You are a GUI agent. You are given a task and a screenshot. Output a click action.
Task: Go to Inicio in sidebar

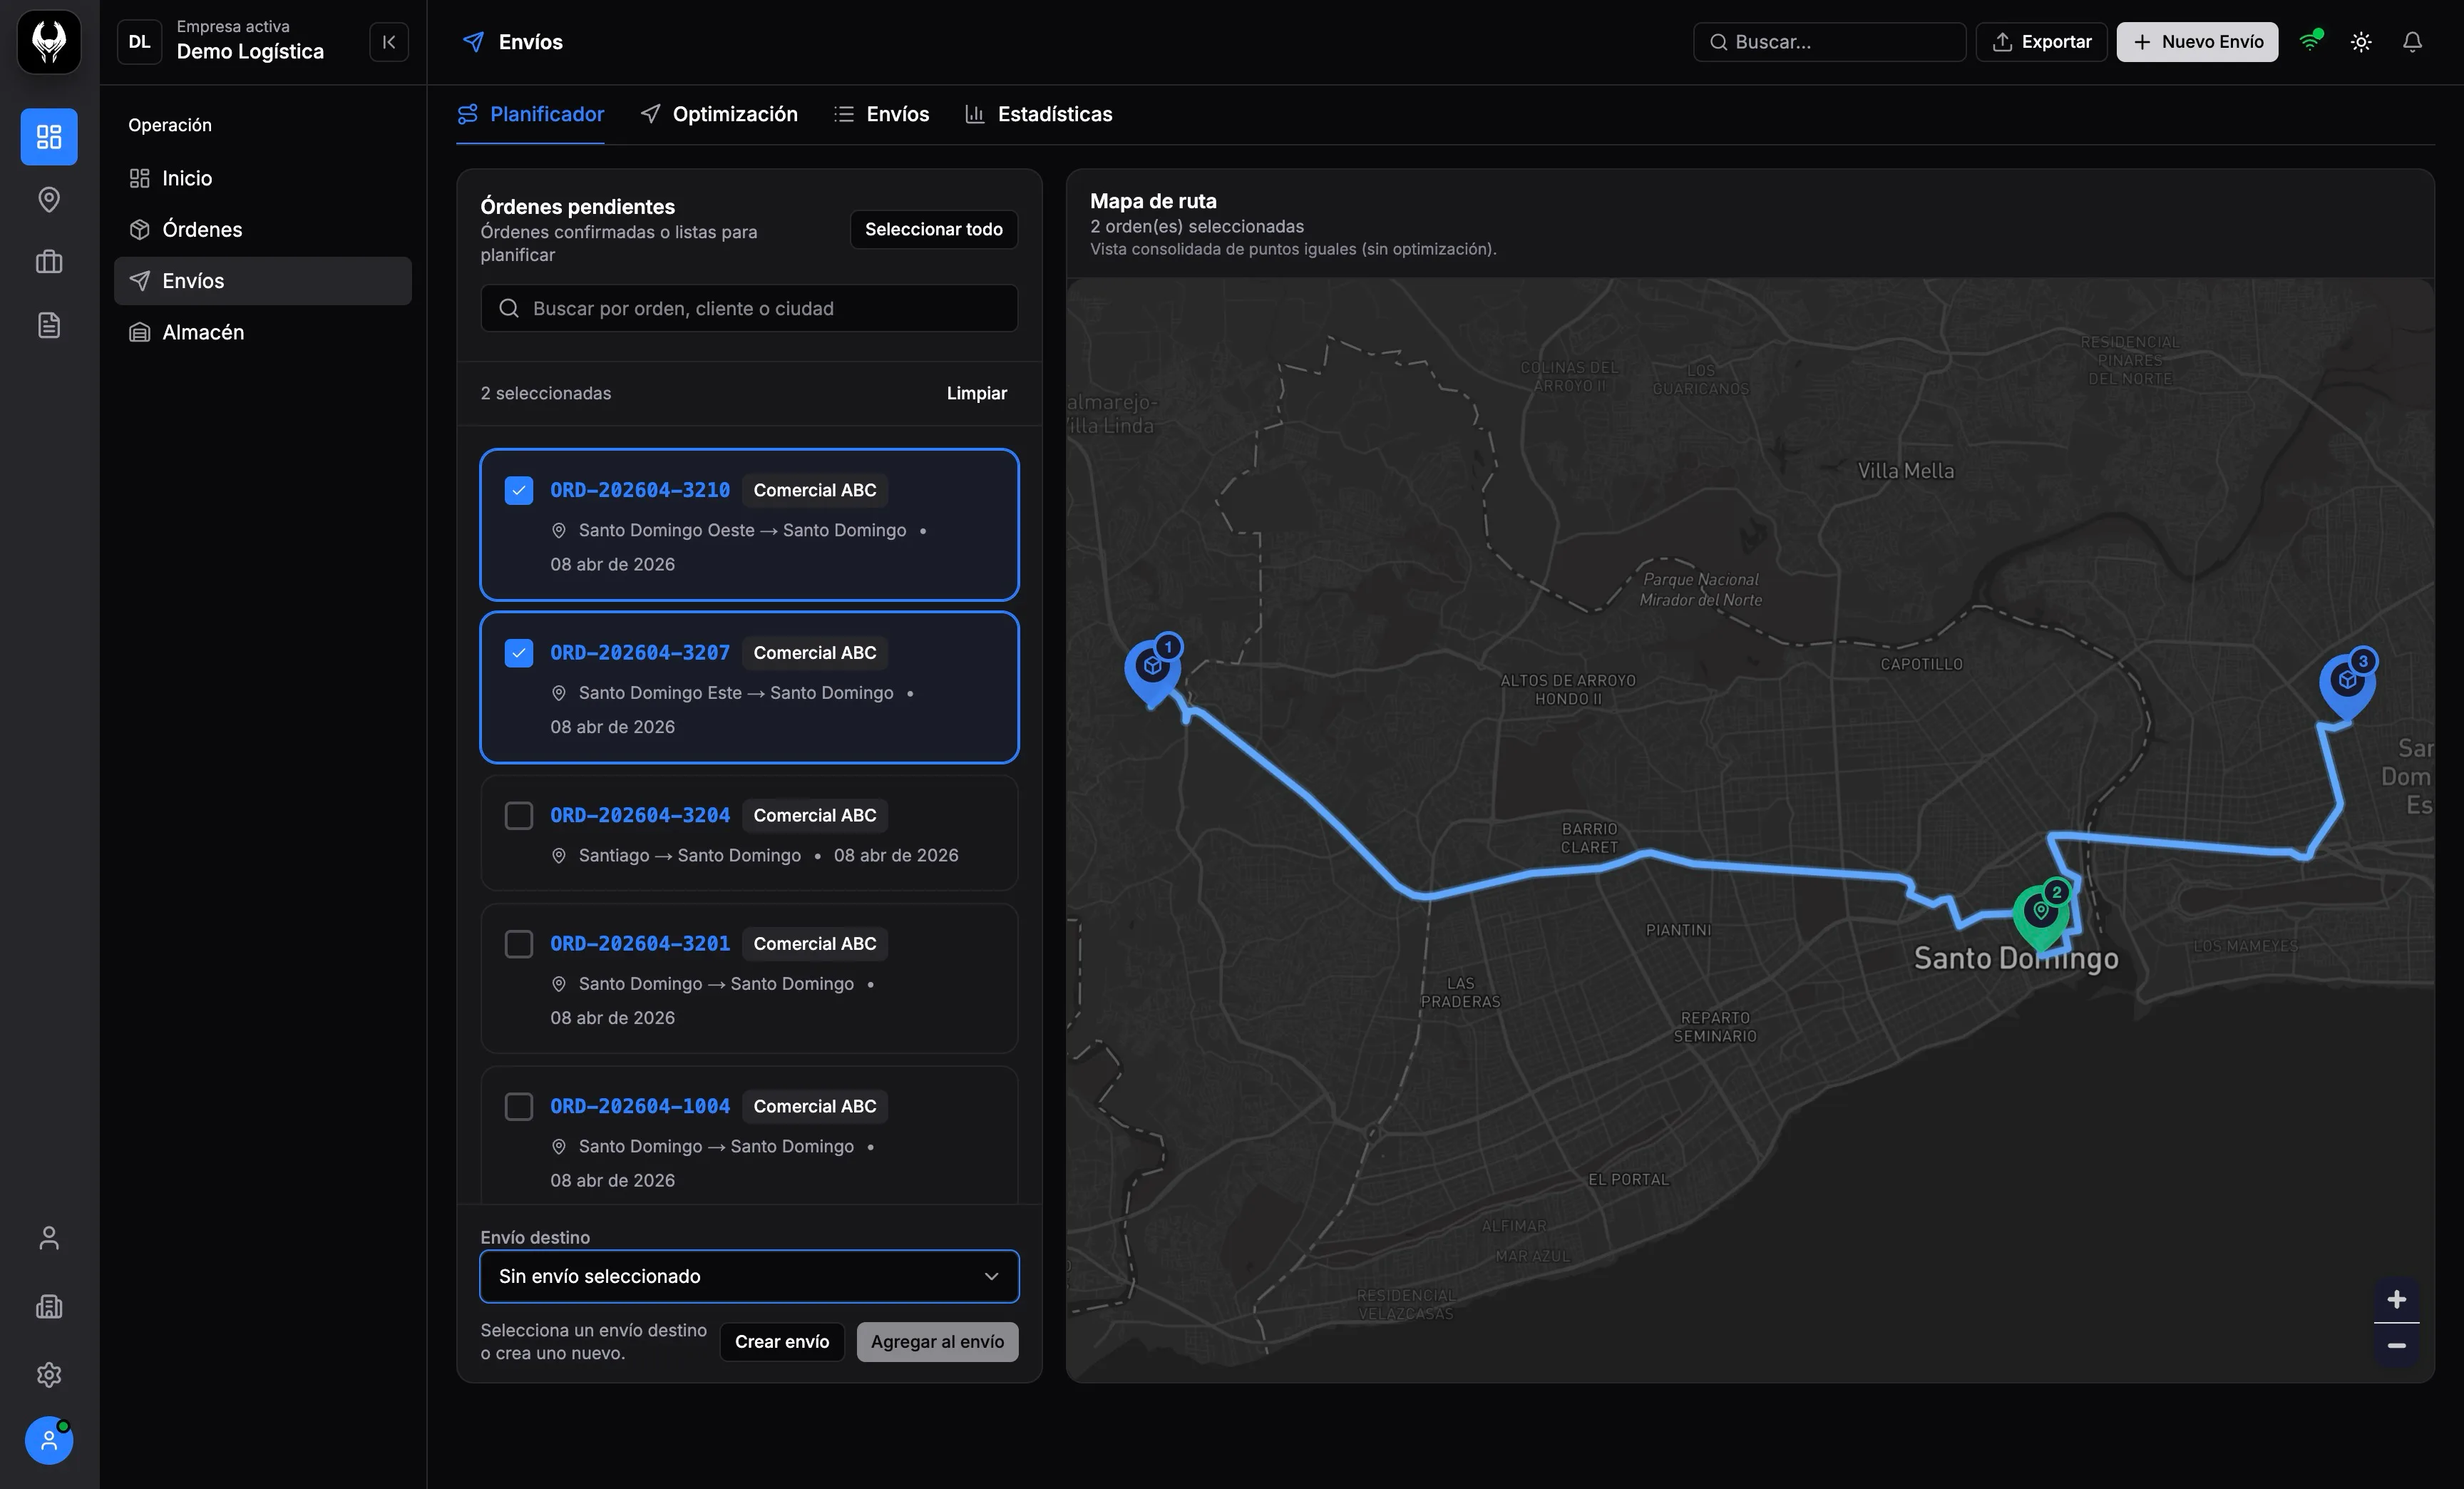(x=263, y=178)
